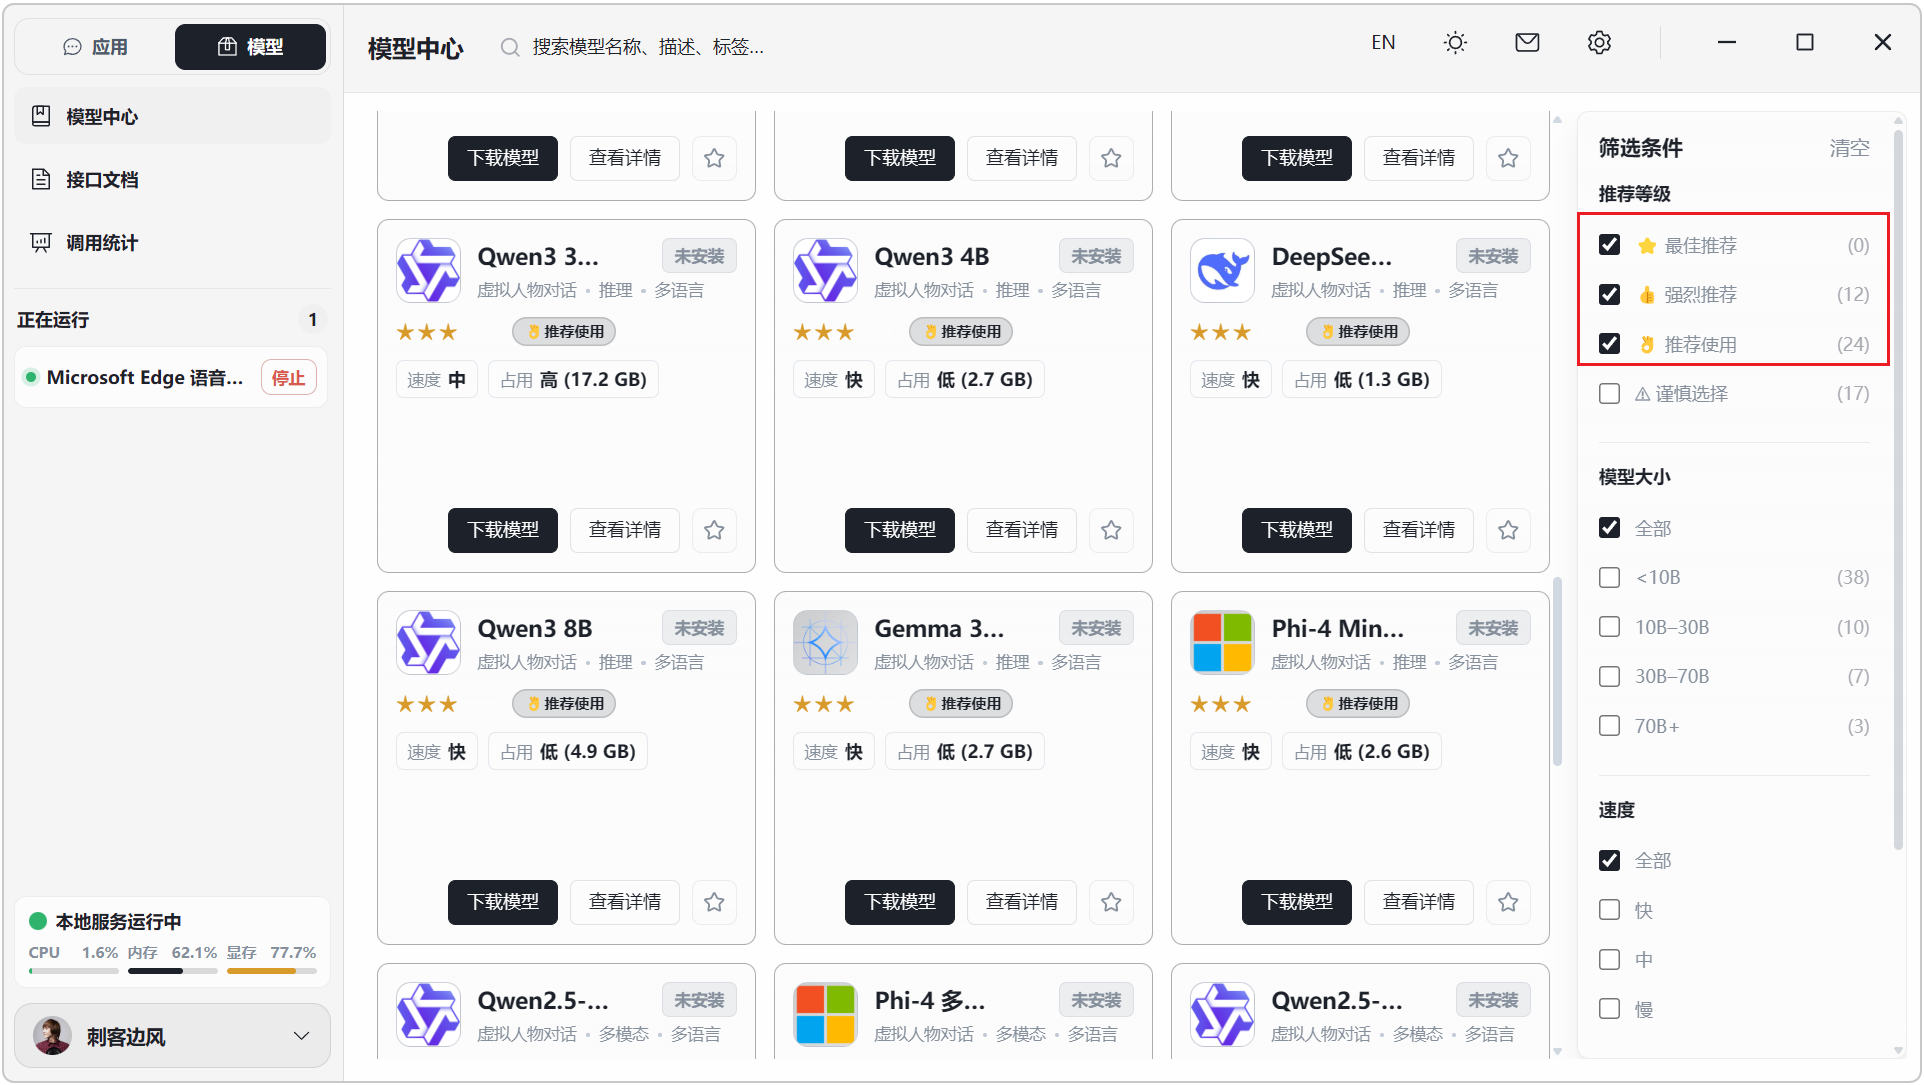Open the mail inbox icon

coord(1527,43)
